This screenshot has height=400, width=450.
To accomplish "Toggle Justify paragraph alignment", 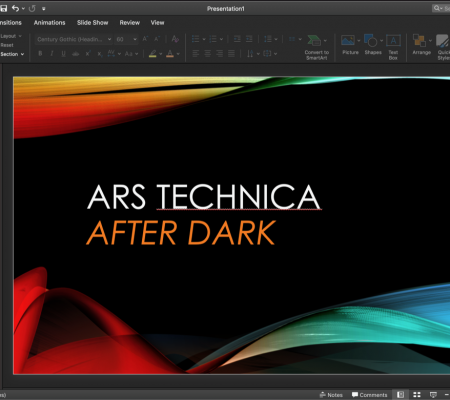I will point(231,53).
